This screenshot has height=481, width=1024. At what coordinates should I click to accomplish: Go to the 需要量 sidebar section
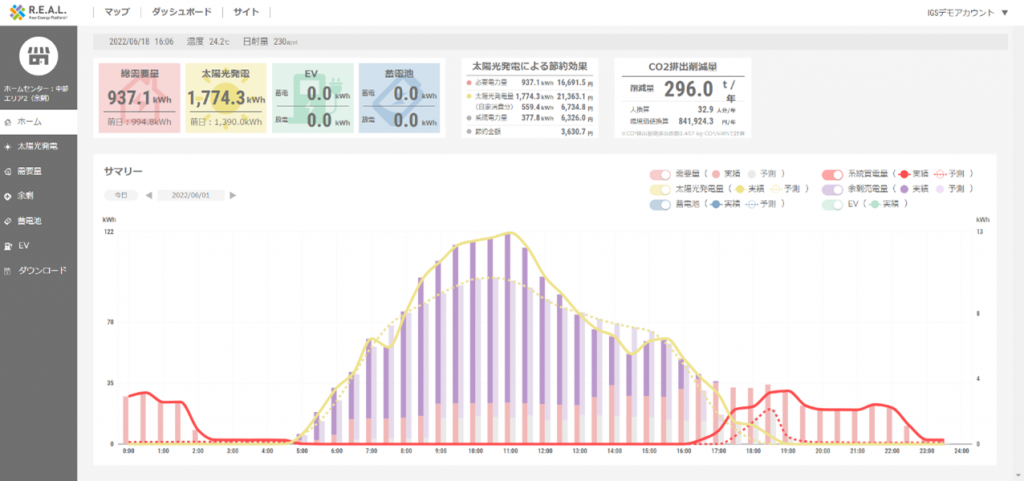[x=38, y=171]
